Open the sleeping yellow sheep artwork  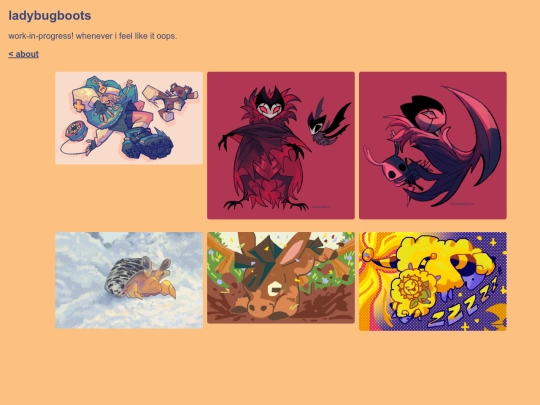[x=433, y=281]
